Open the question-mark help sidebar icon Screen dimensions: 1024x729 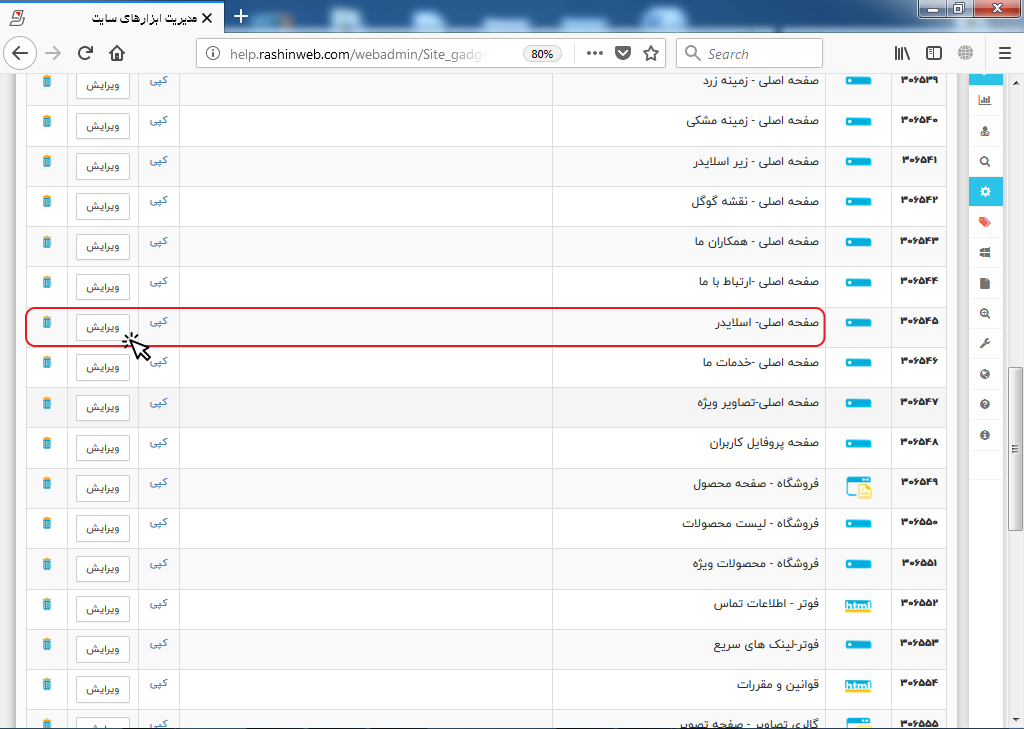[985, 404]
